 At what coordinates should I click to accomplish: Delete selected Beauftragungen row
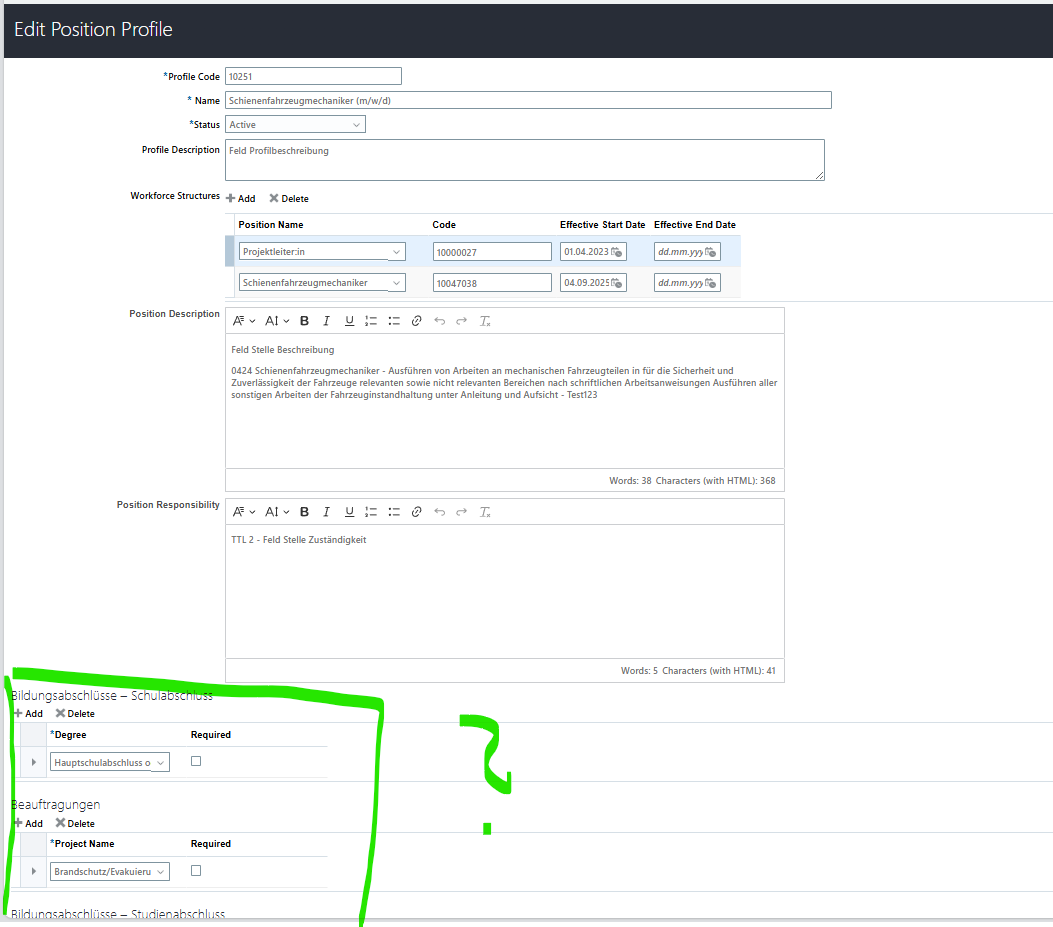75,824
